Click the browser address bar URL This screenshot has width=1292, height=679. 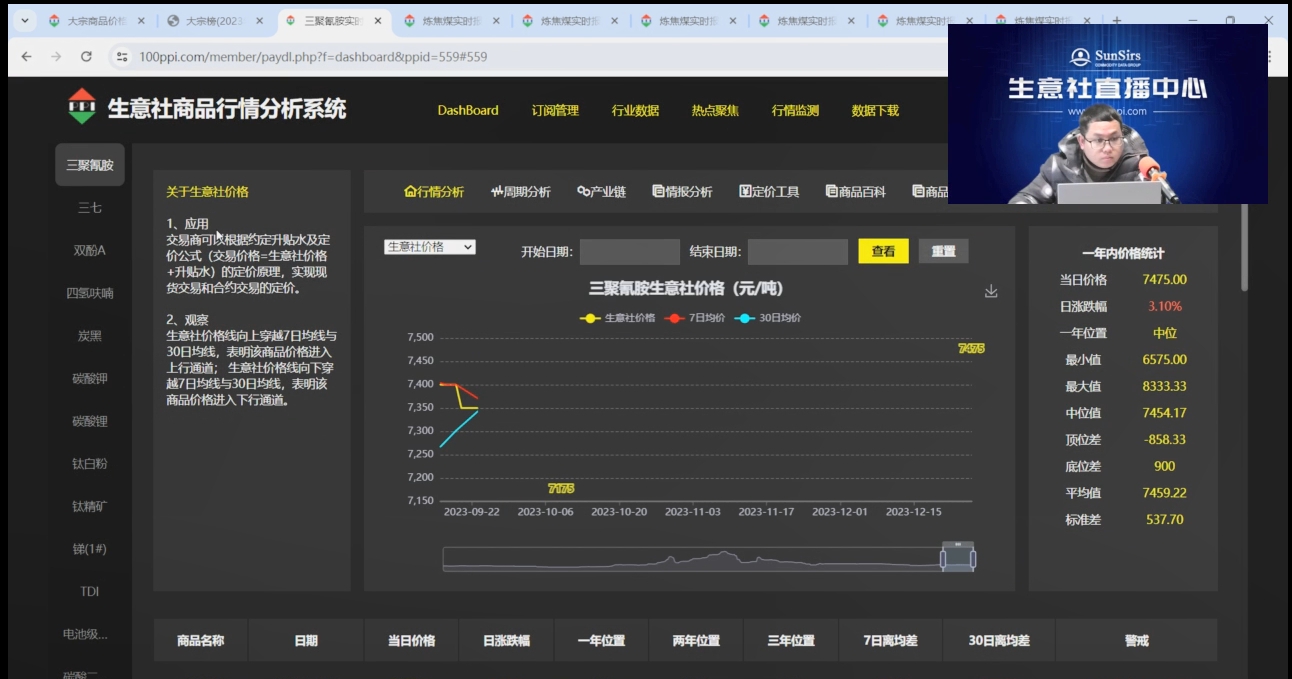(313, 57)
